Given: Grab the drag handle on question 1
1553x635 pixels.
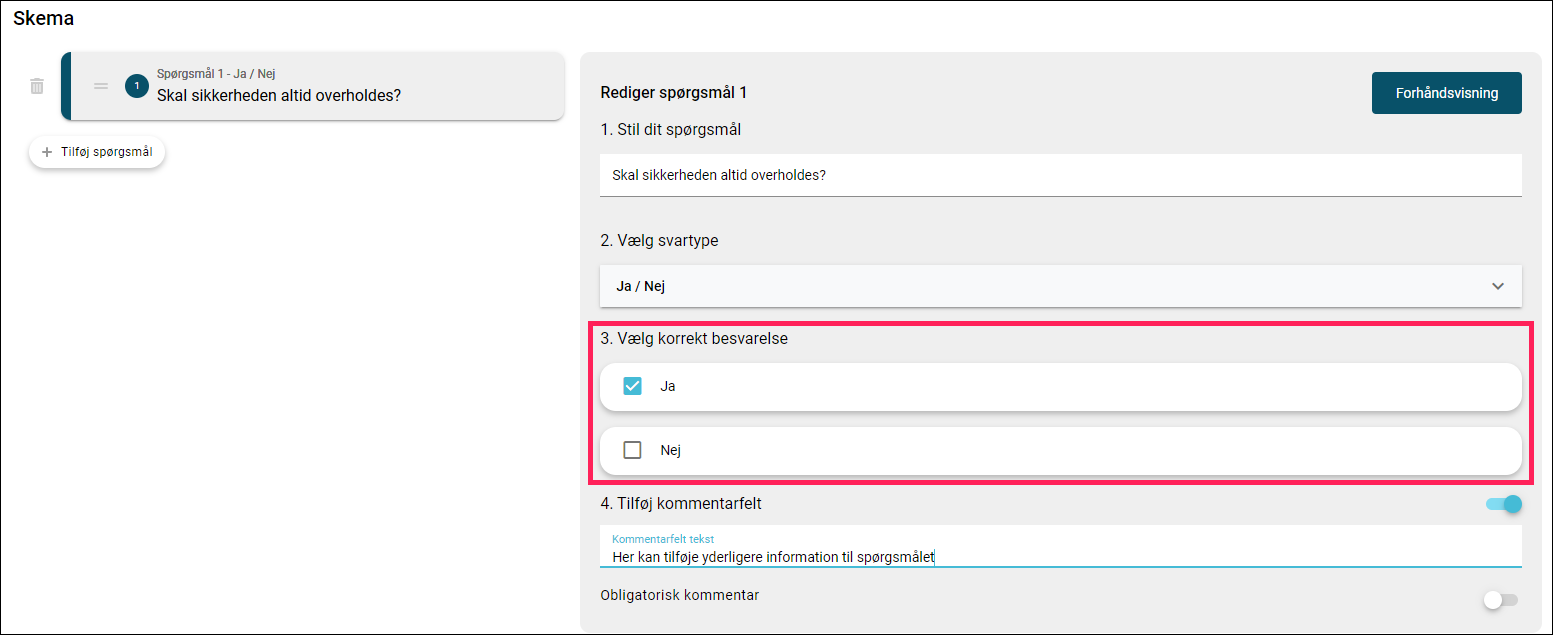Looking at the screenshot, I should [101, 86].
